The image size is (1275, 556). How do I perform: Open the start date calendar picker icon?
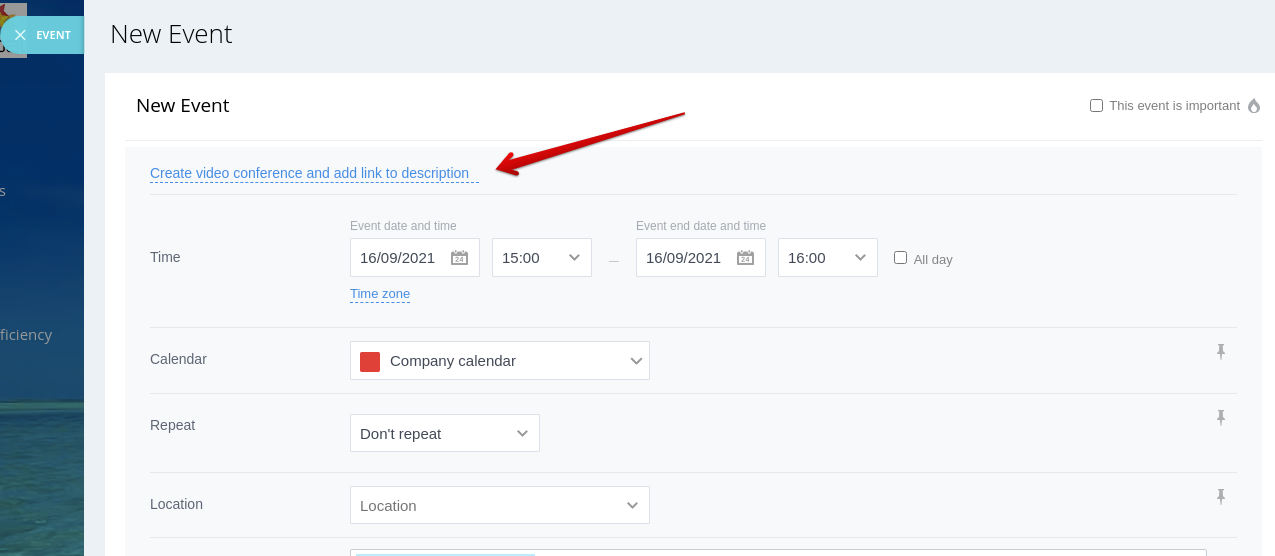459,258
